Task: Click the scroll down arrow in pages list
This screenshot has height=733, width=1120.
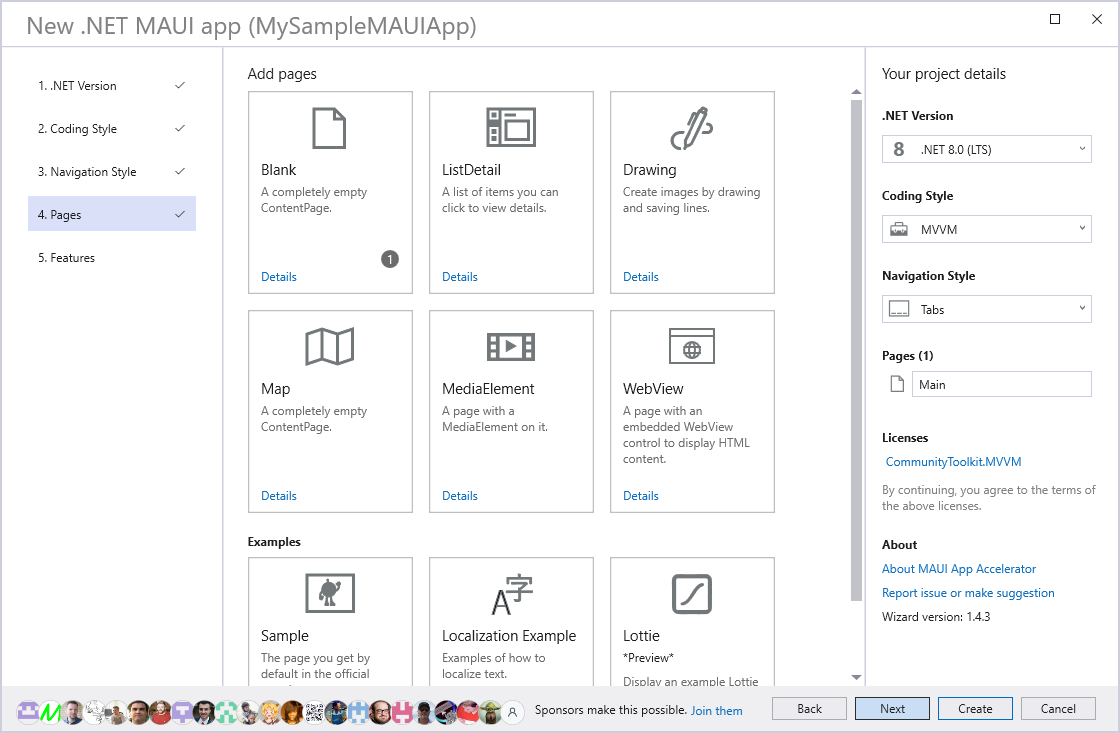Action: click(x=856, y=677)
